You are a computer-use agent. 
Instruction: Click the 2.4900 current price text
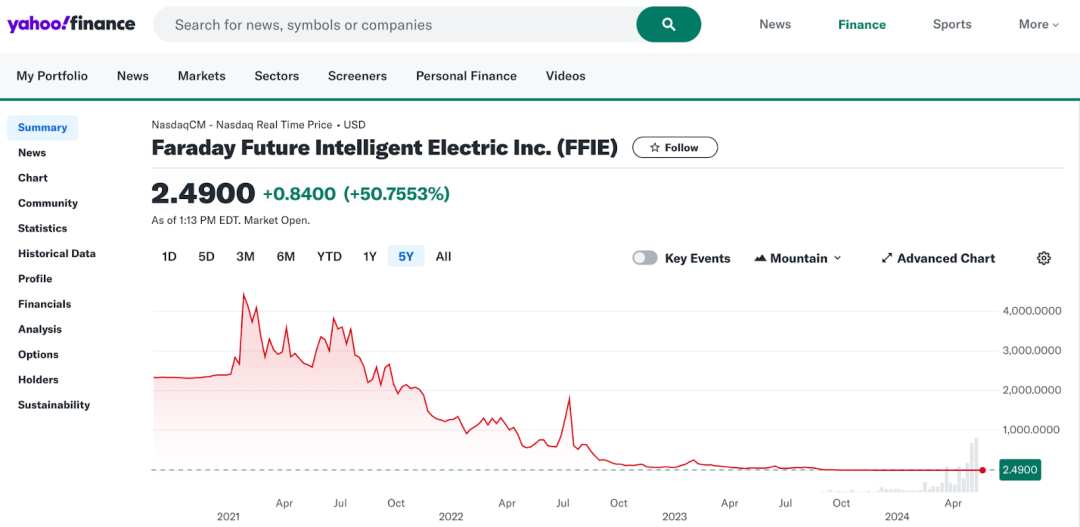(x=203, y=194)
